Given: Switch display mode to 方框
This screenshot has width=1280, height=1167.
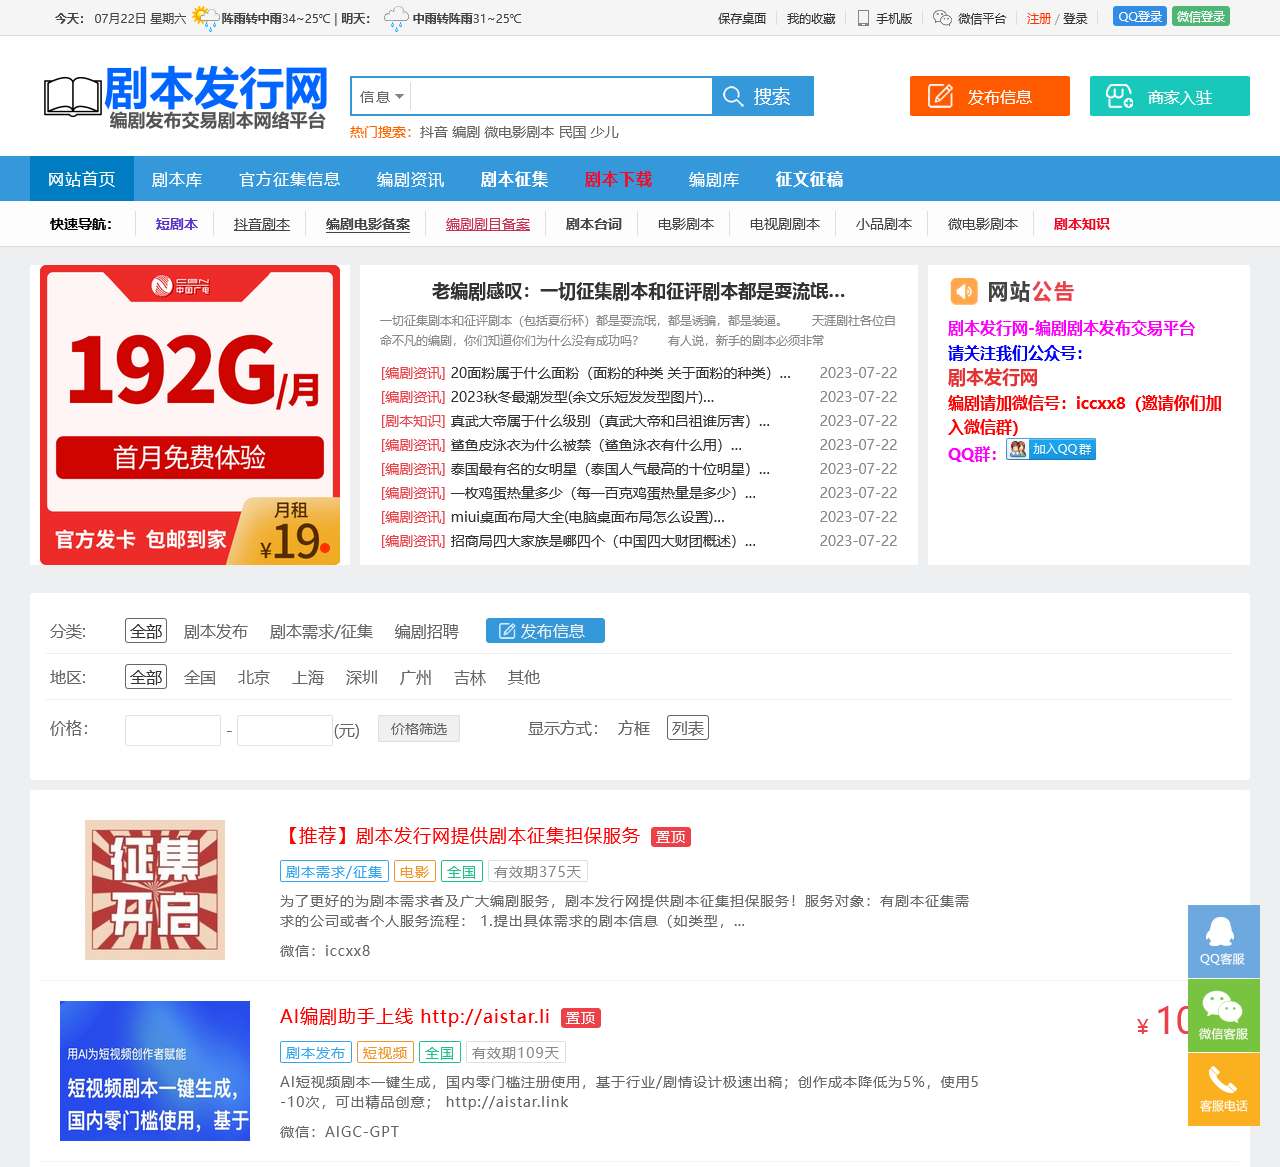Looking at the screenshot, I should click(x=634, y=728).
